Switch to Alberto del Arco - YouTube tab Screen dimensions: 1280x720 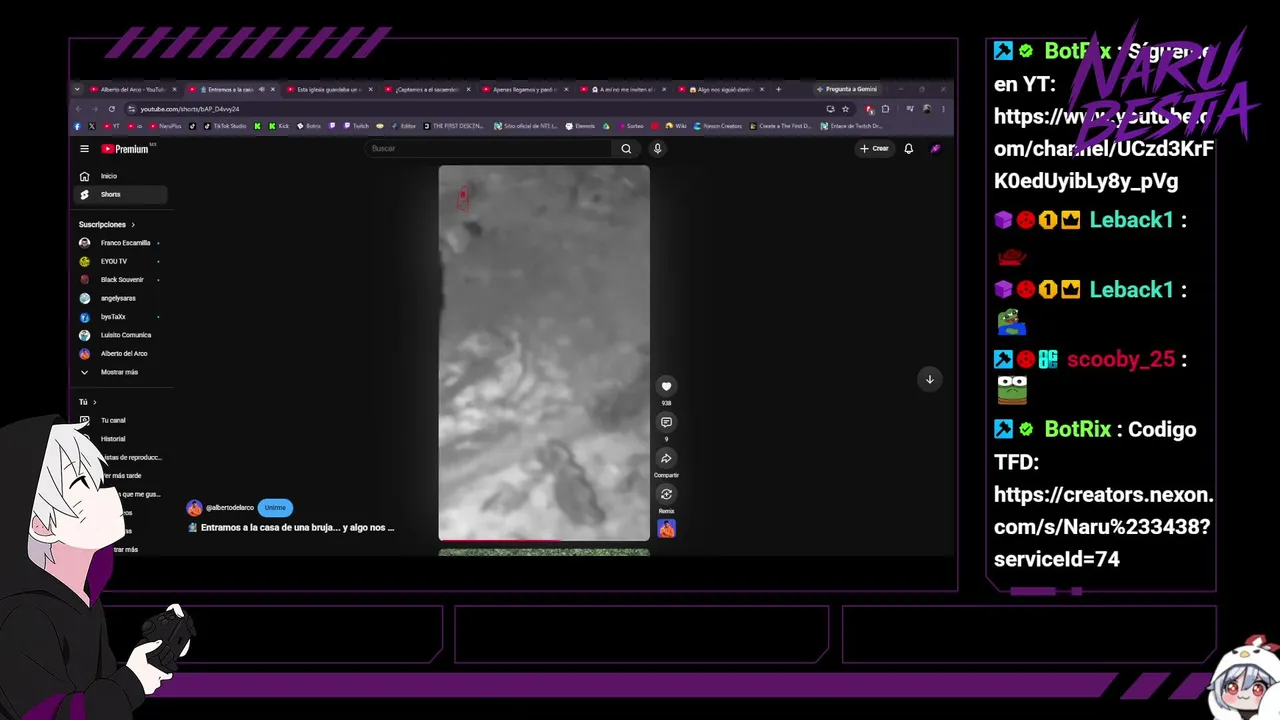click(x=133, y=89)
